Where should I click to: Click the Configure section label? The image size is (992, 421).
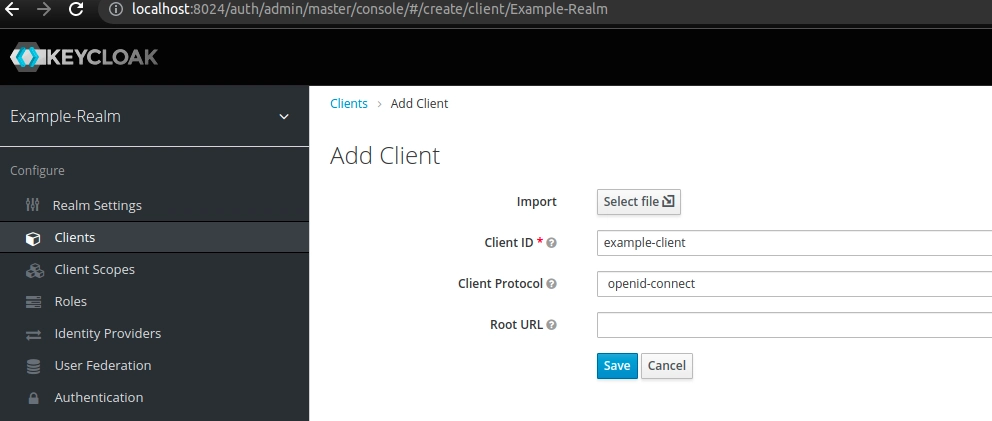pyautogui.click(x=37, y=171)
